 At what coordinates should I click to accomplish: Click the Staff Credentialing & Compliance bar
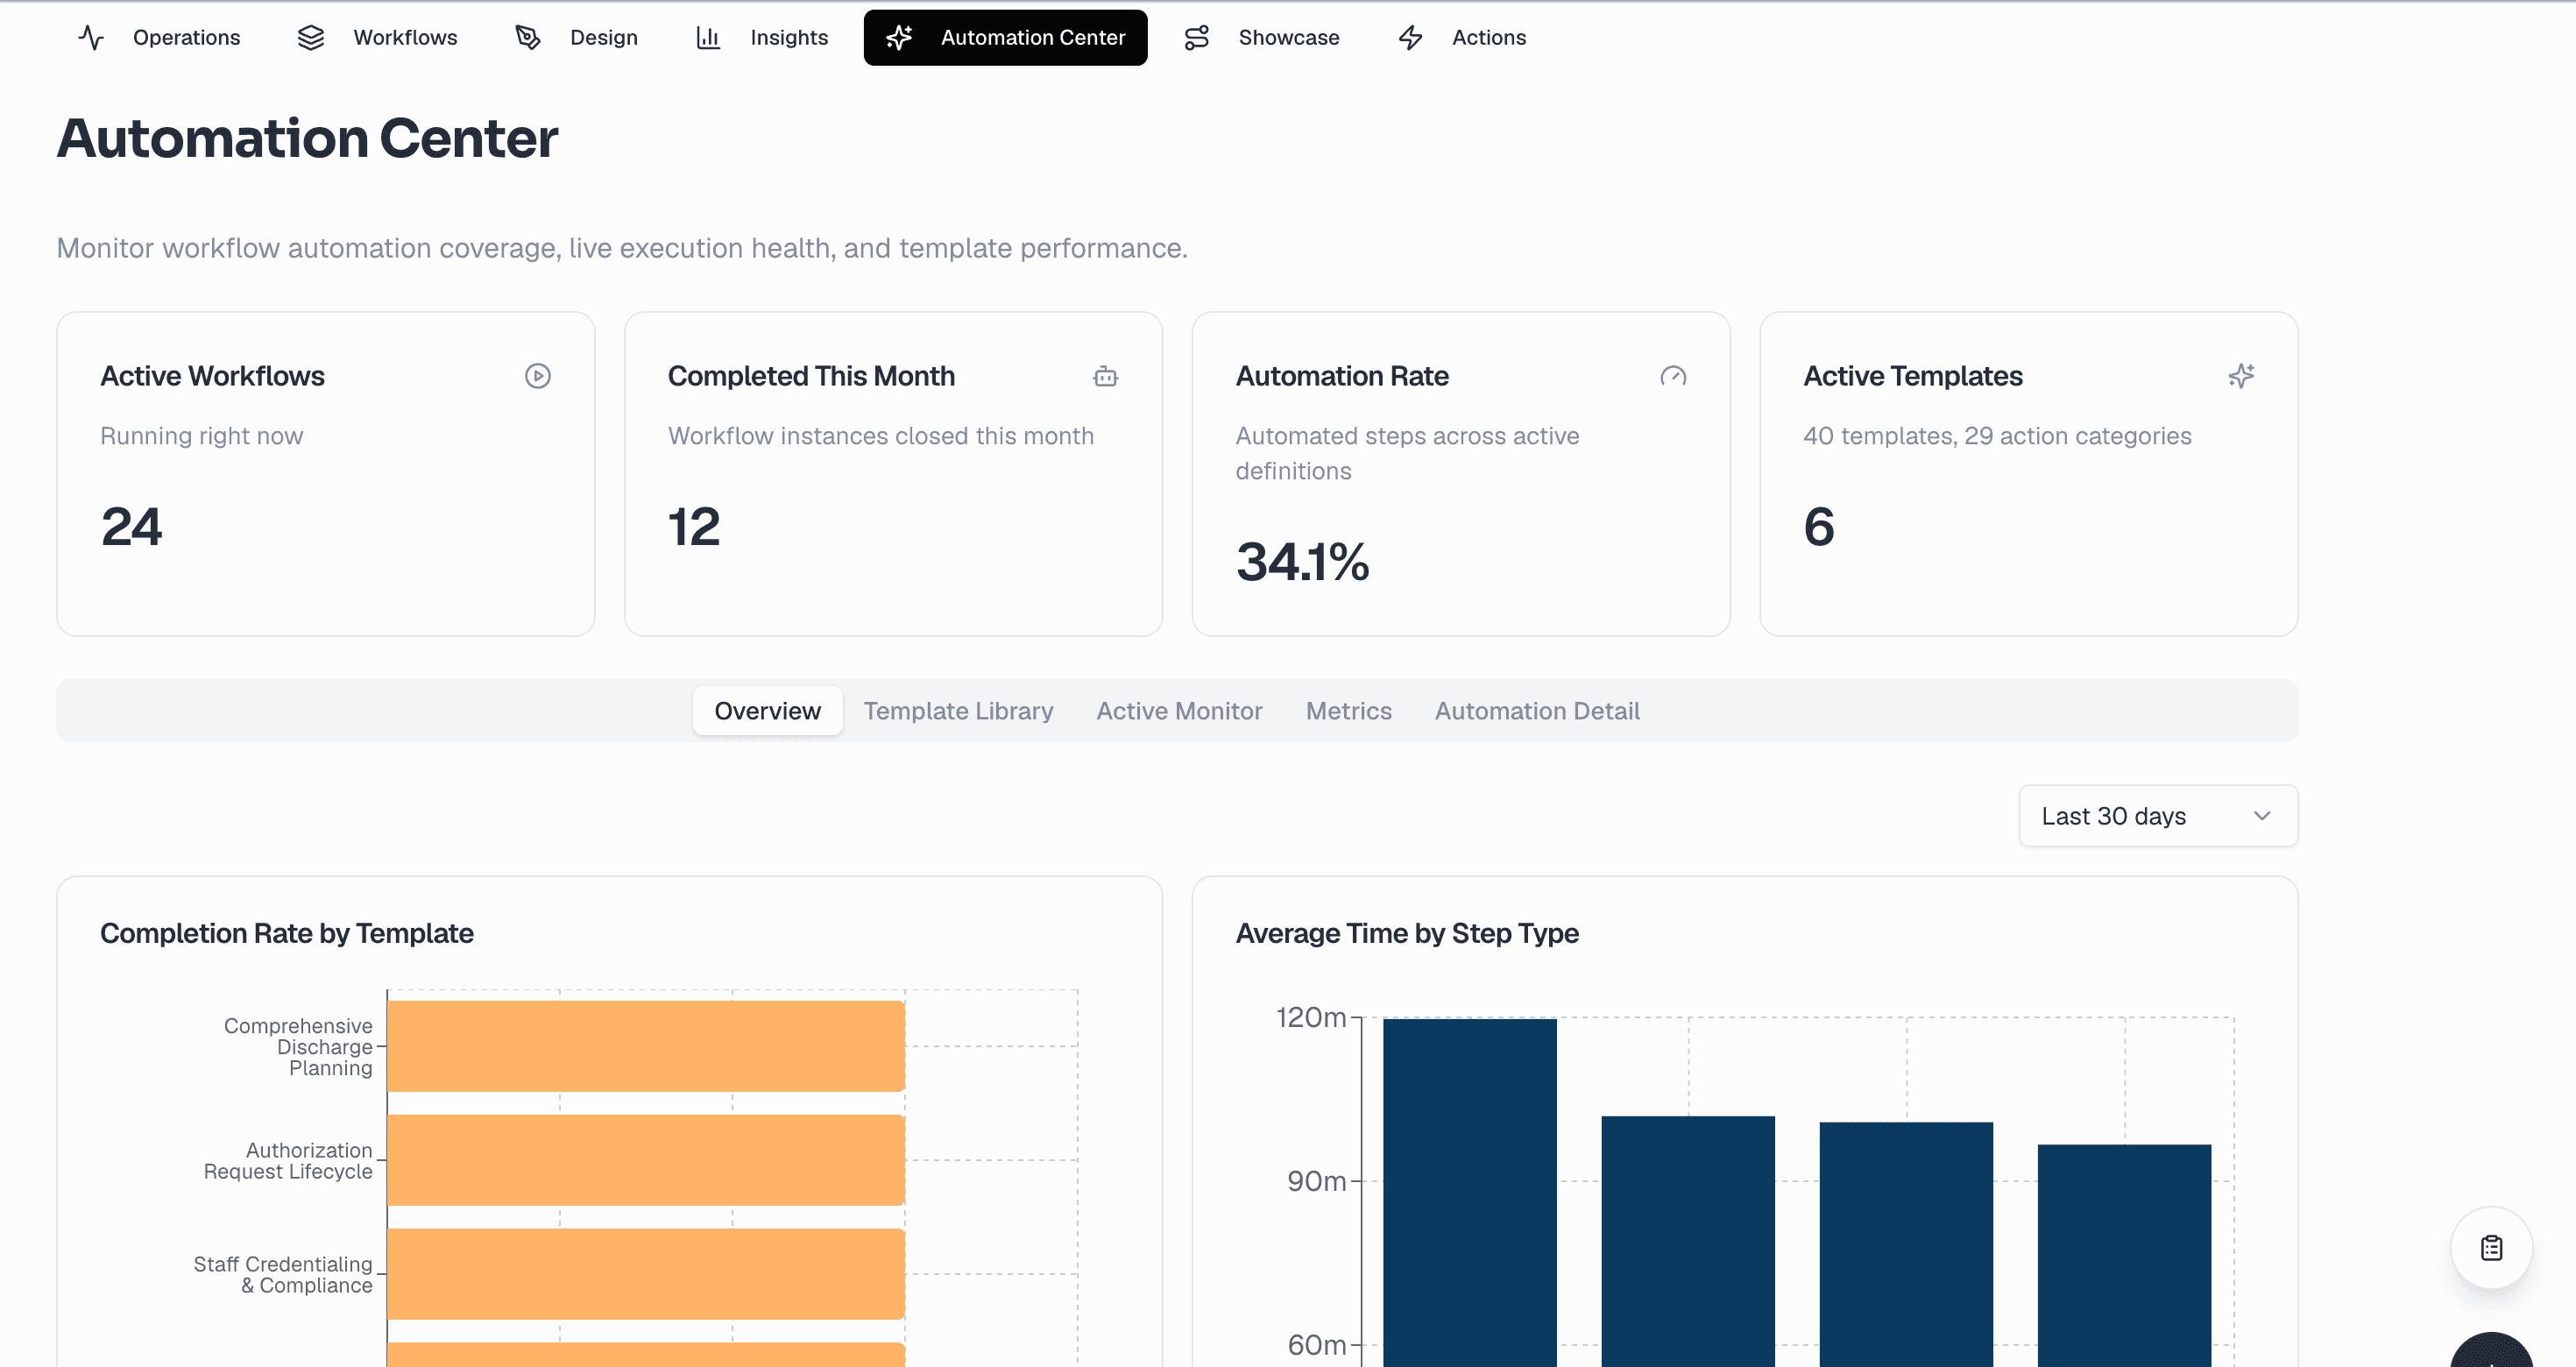(x=646, y=1274)
